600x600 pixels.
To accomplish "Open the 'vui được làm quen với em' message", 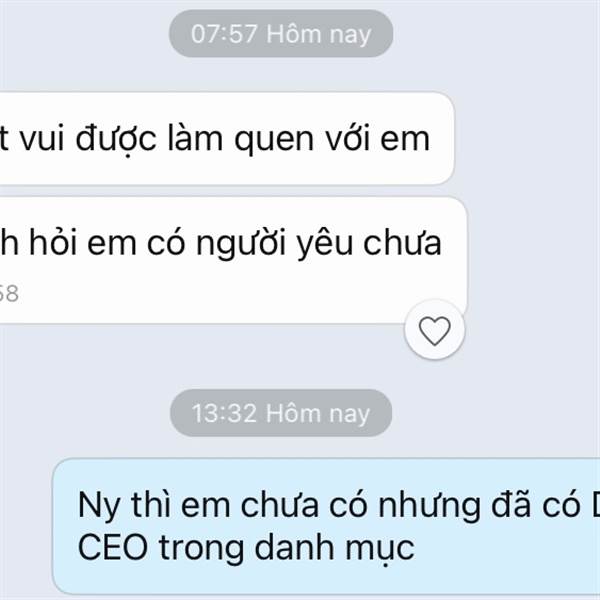I will click(x=227, y=138).
